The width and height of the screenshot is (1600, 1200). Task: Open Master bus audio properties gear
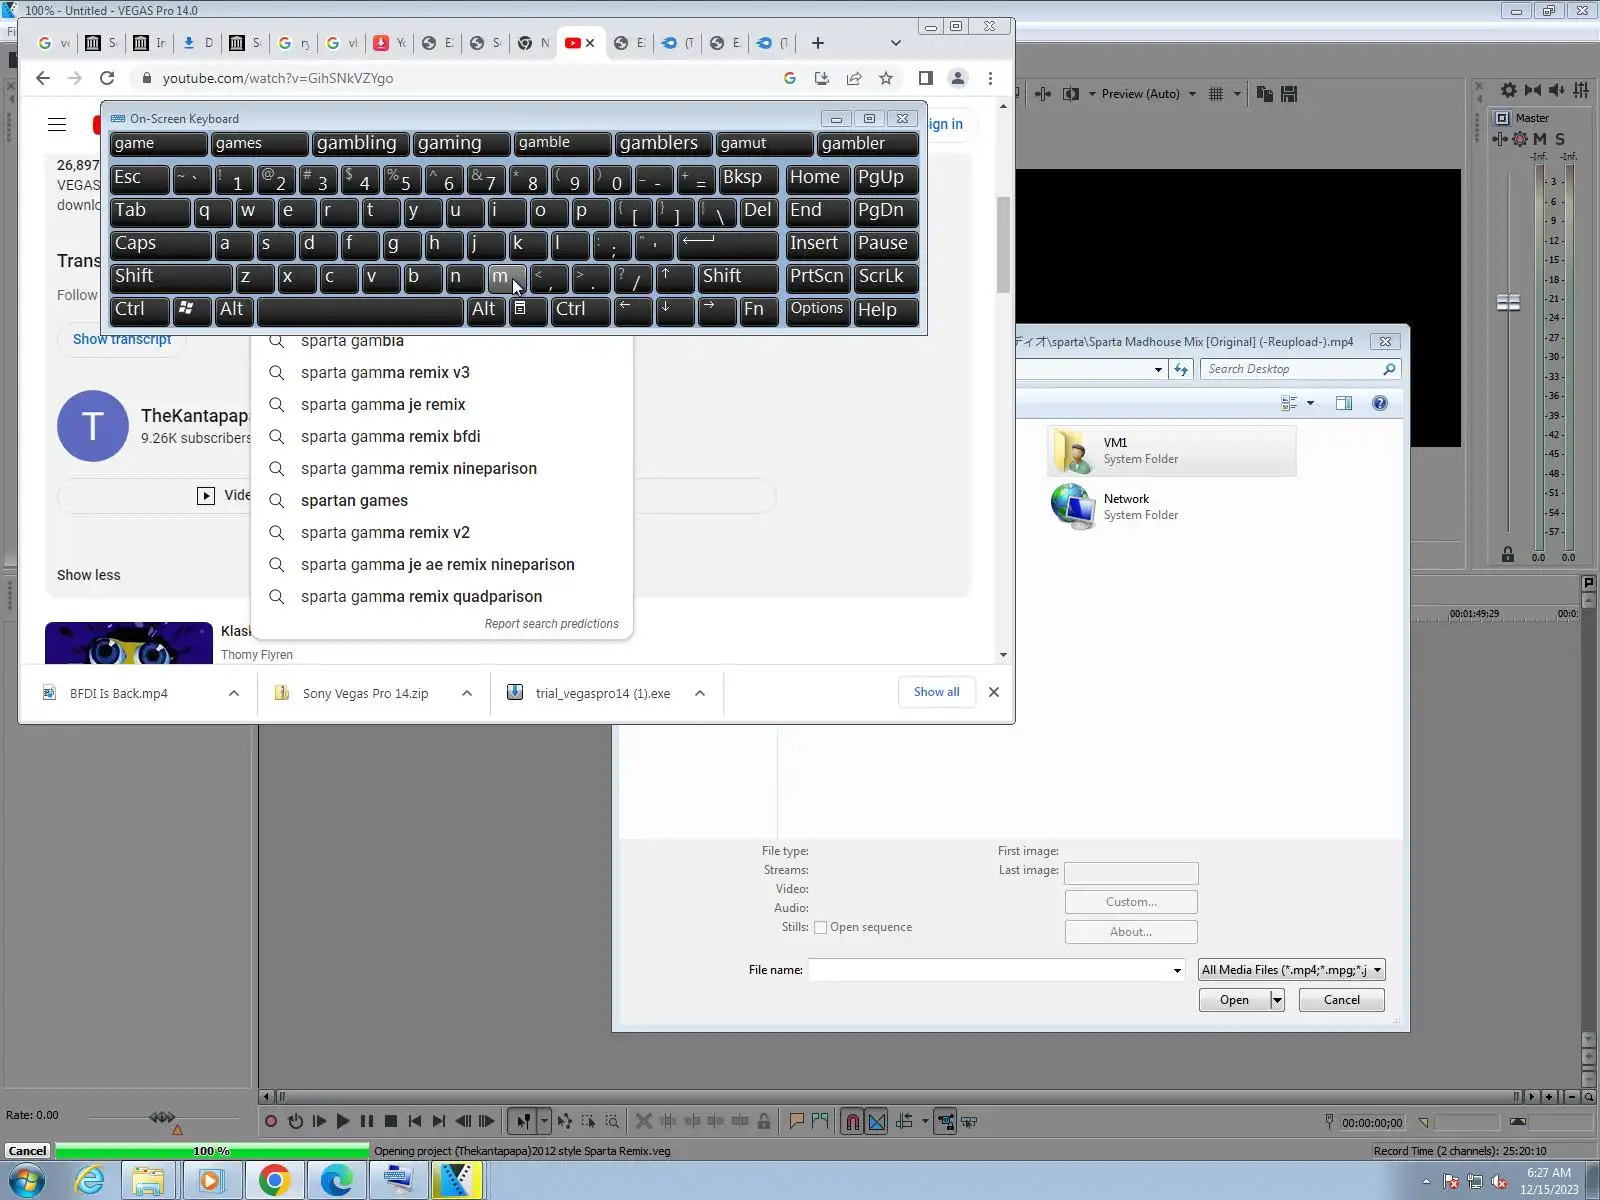[x=1509, y=90]
